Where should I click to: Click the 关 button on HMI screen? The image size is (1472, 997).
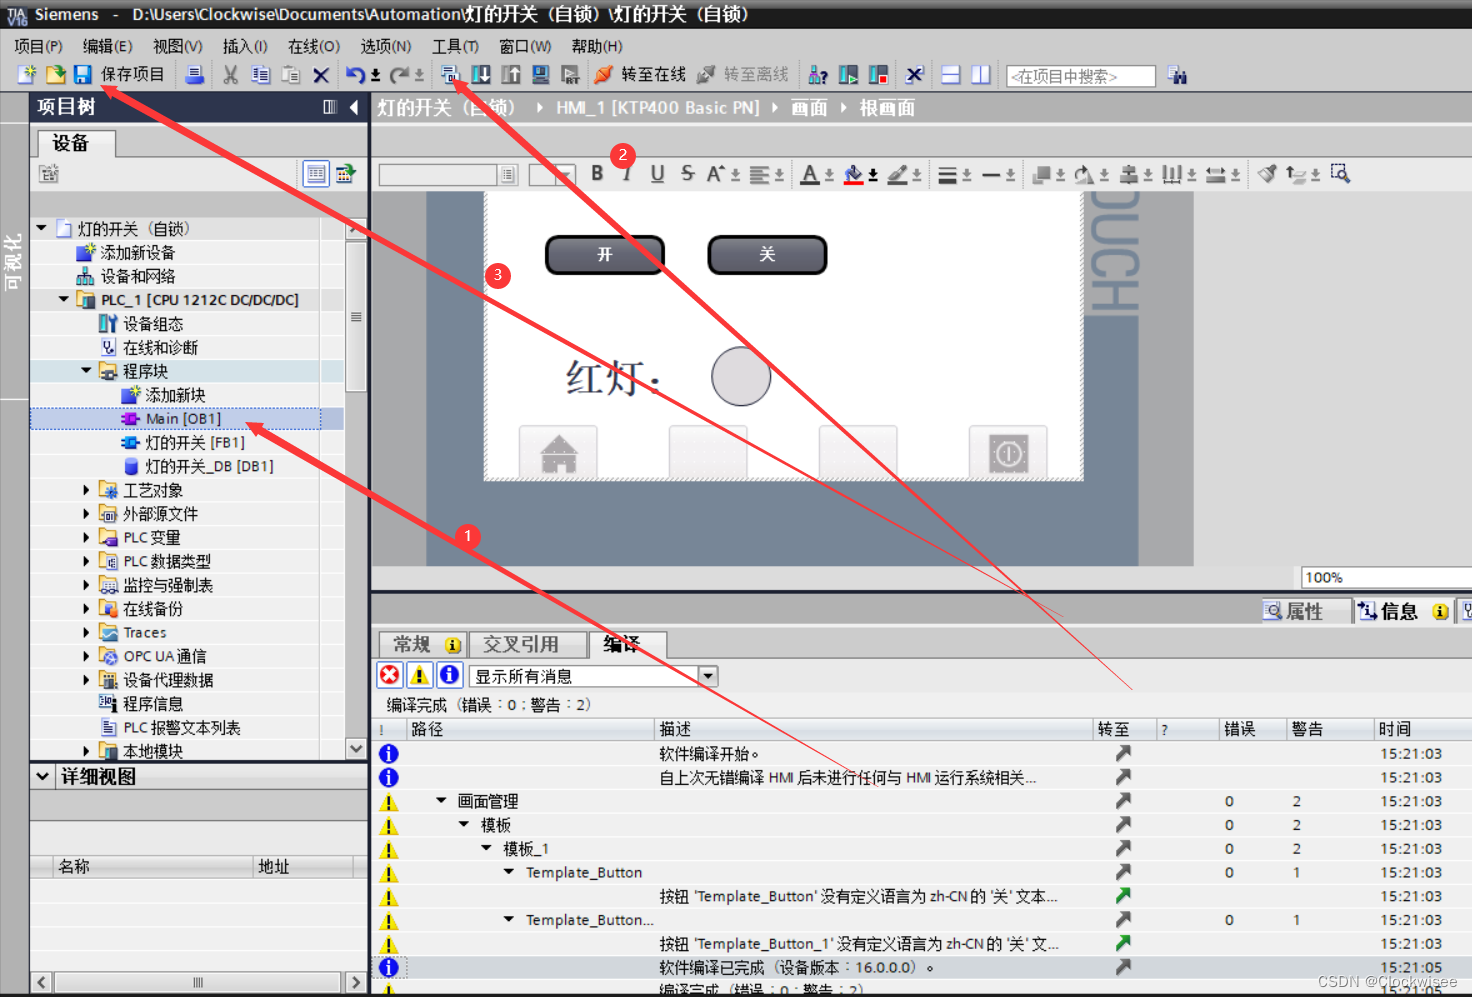767,255
